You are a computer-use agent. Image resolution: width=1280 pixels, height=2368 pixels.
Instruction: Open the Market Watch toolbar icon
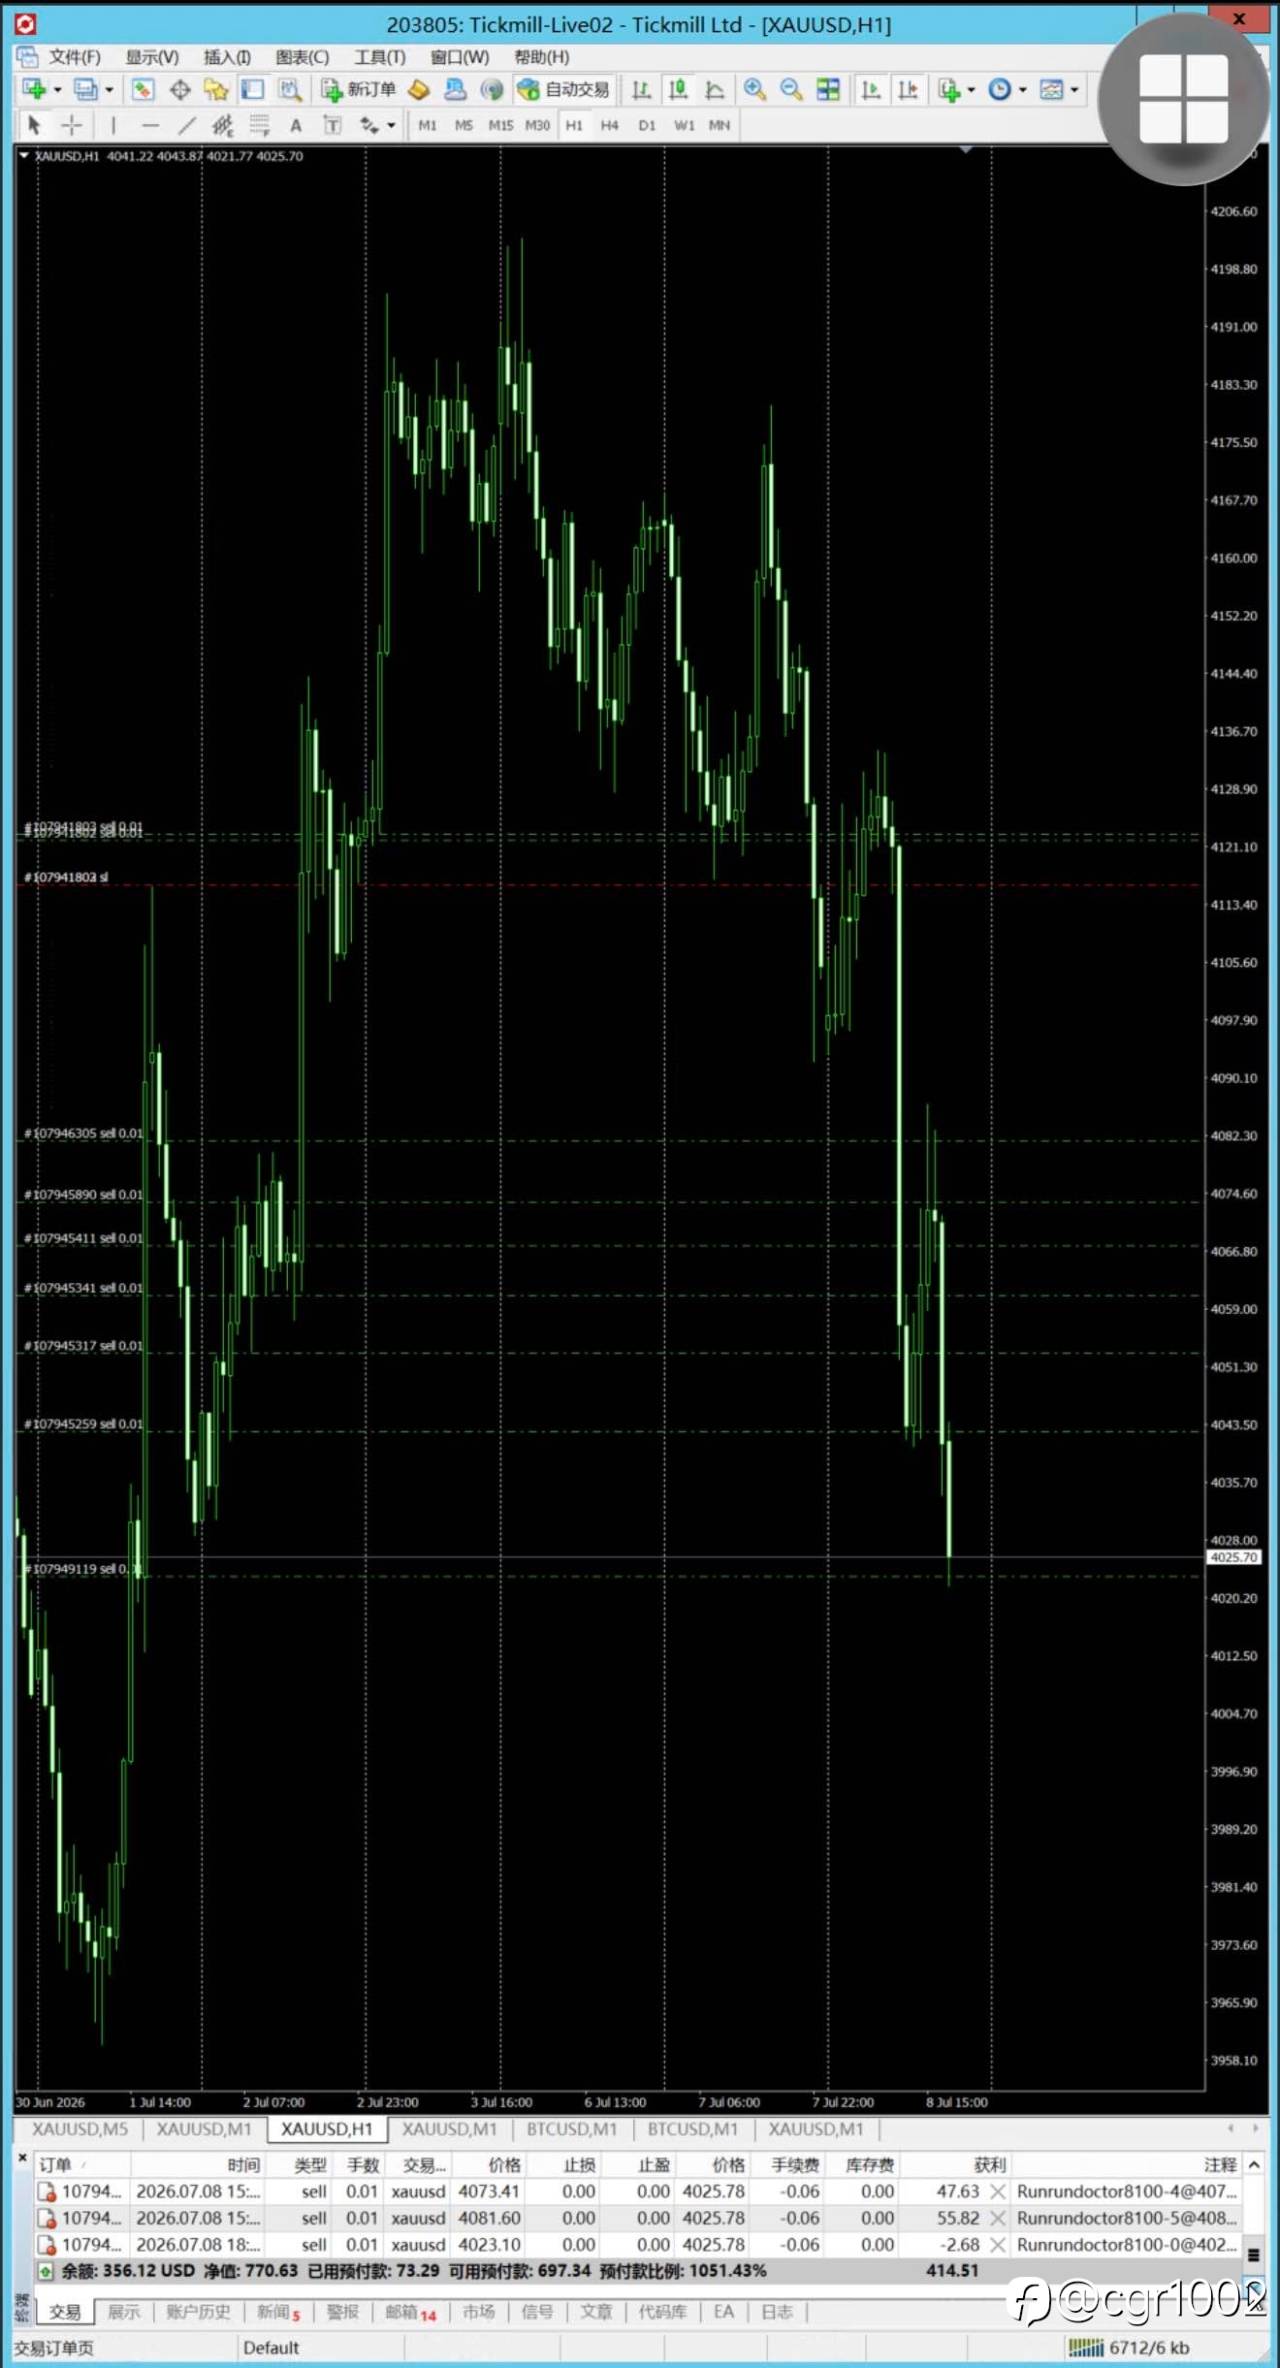click(143, 89)
